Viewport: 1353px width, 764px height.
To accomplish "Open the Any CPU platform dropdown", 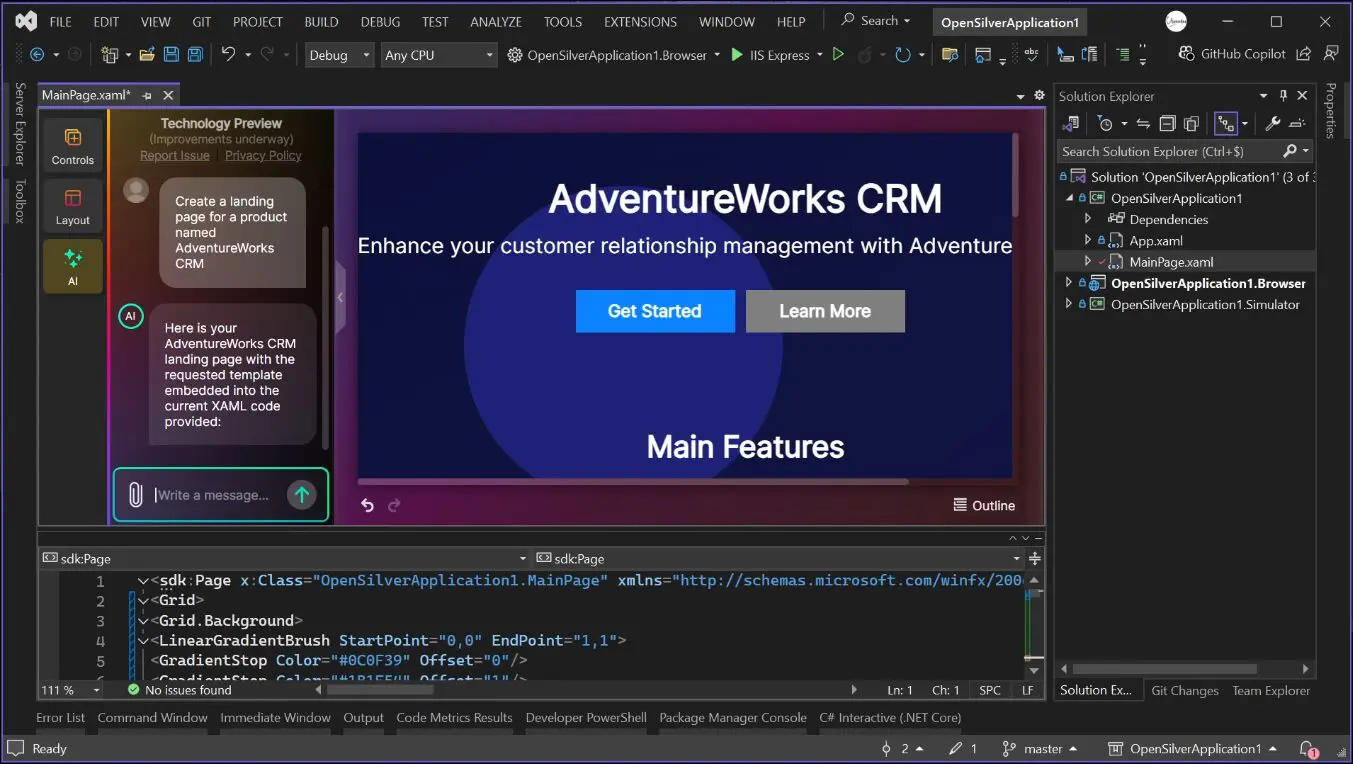I will (439, 55).
